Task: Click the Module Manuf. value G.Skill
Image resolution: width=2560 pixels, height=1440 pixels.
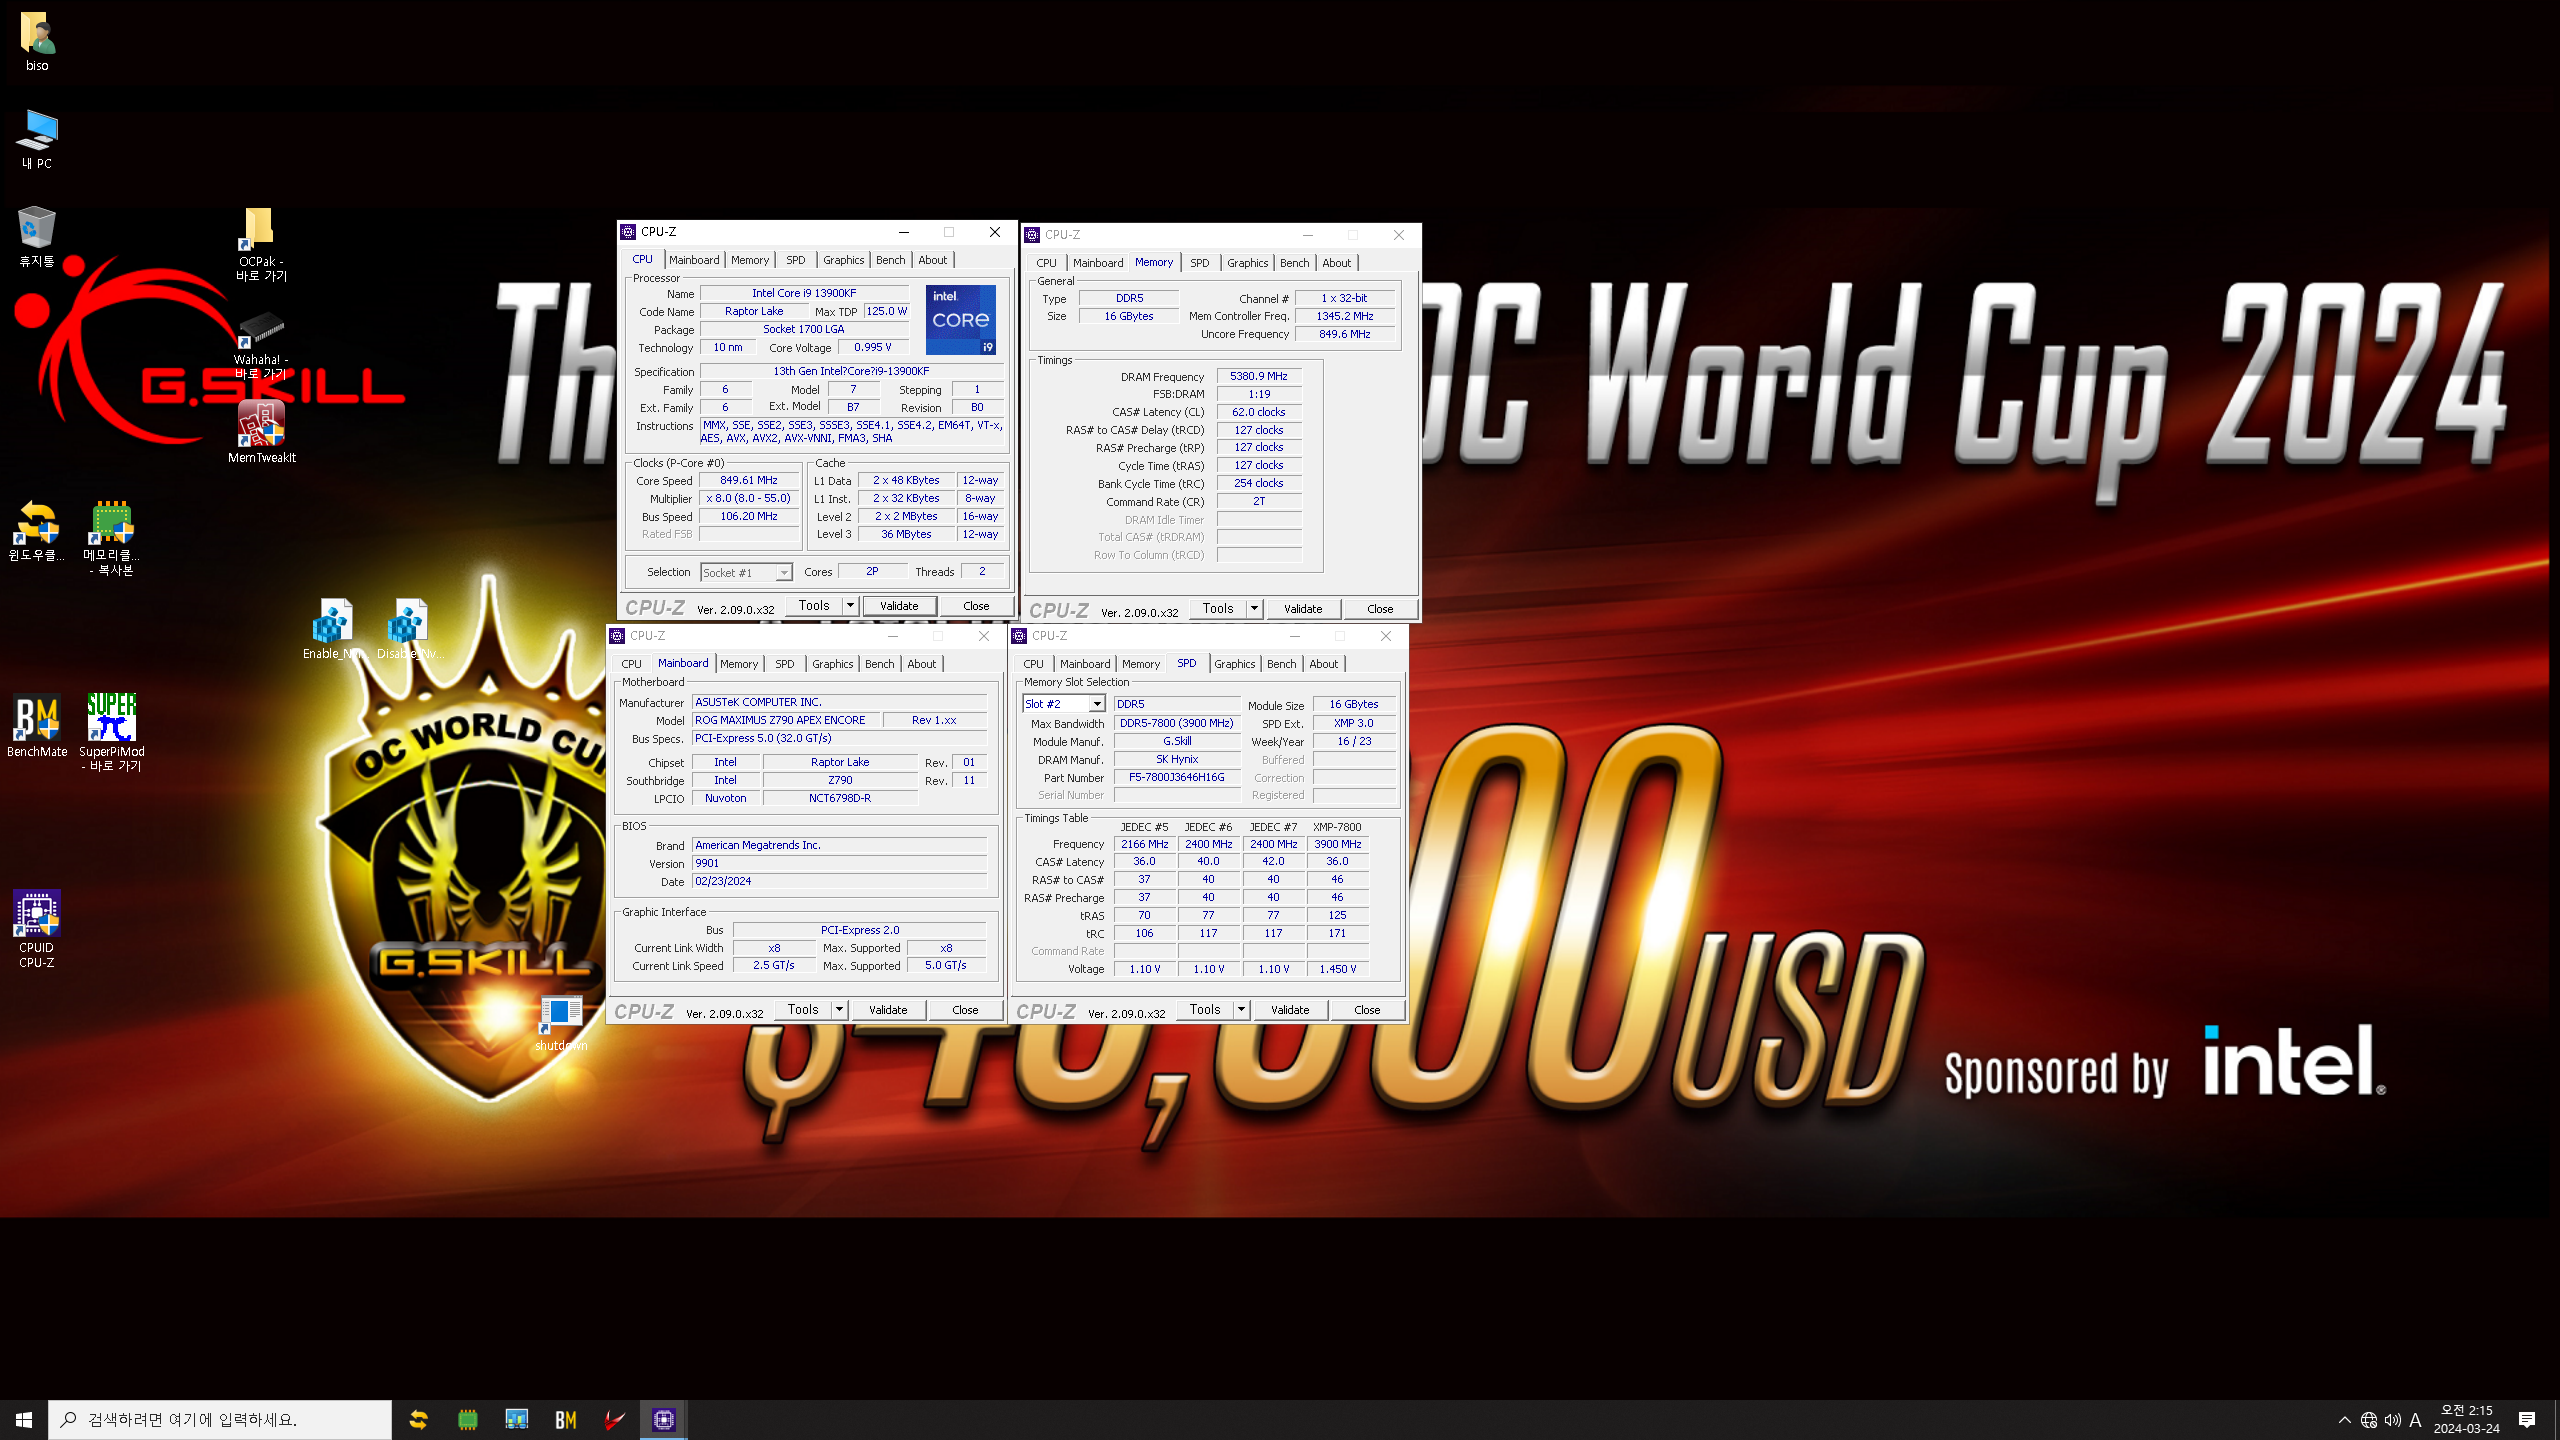Action: (1176, 742)
